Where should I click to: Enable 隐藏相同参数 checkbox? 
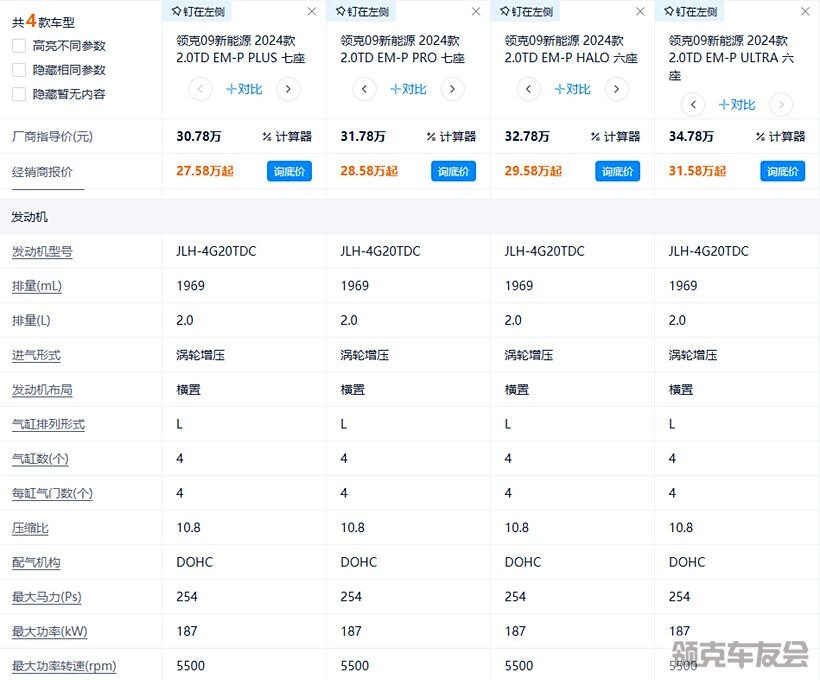19,70
